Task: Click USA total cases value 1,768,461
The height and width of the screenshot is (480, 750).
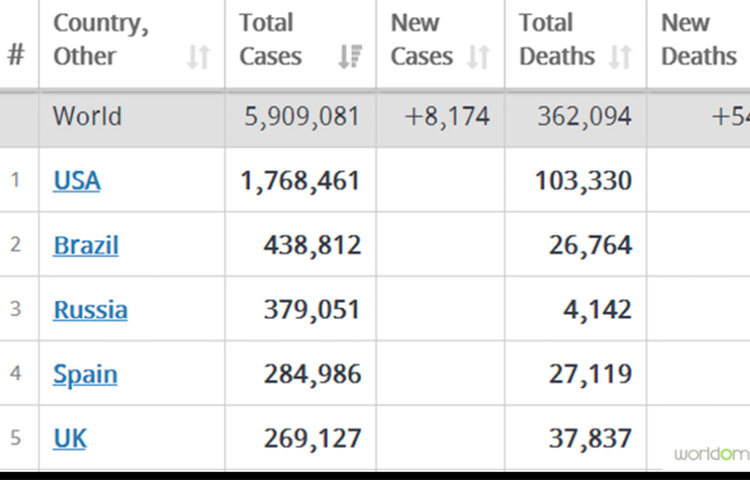Action: click(x=300, y=181)
